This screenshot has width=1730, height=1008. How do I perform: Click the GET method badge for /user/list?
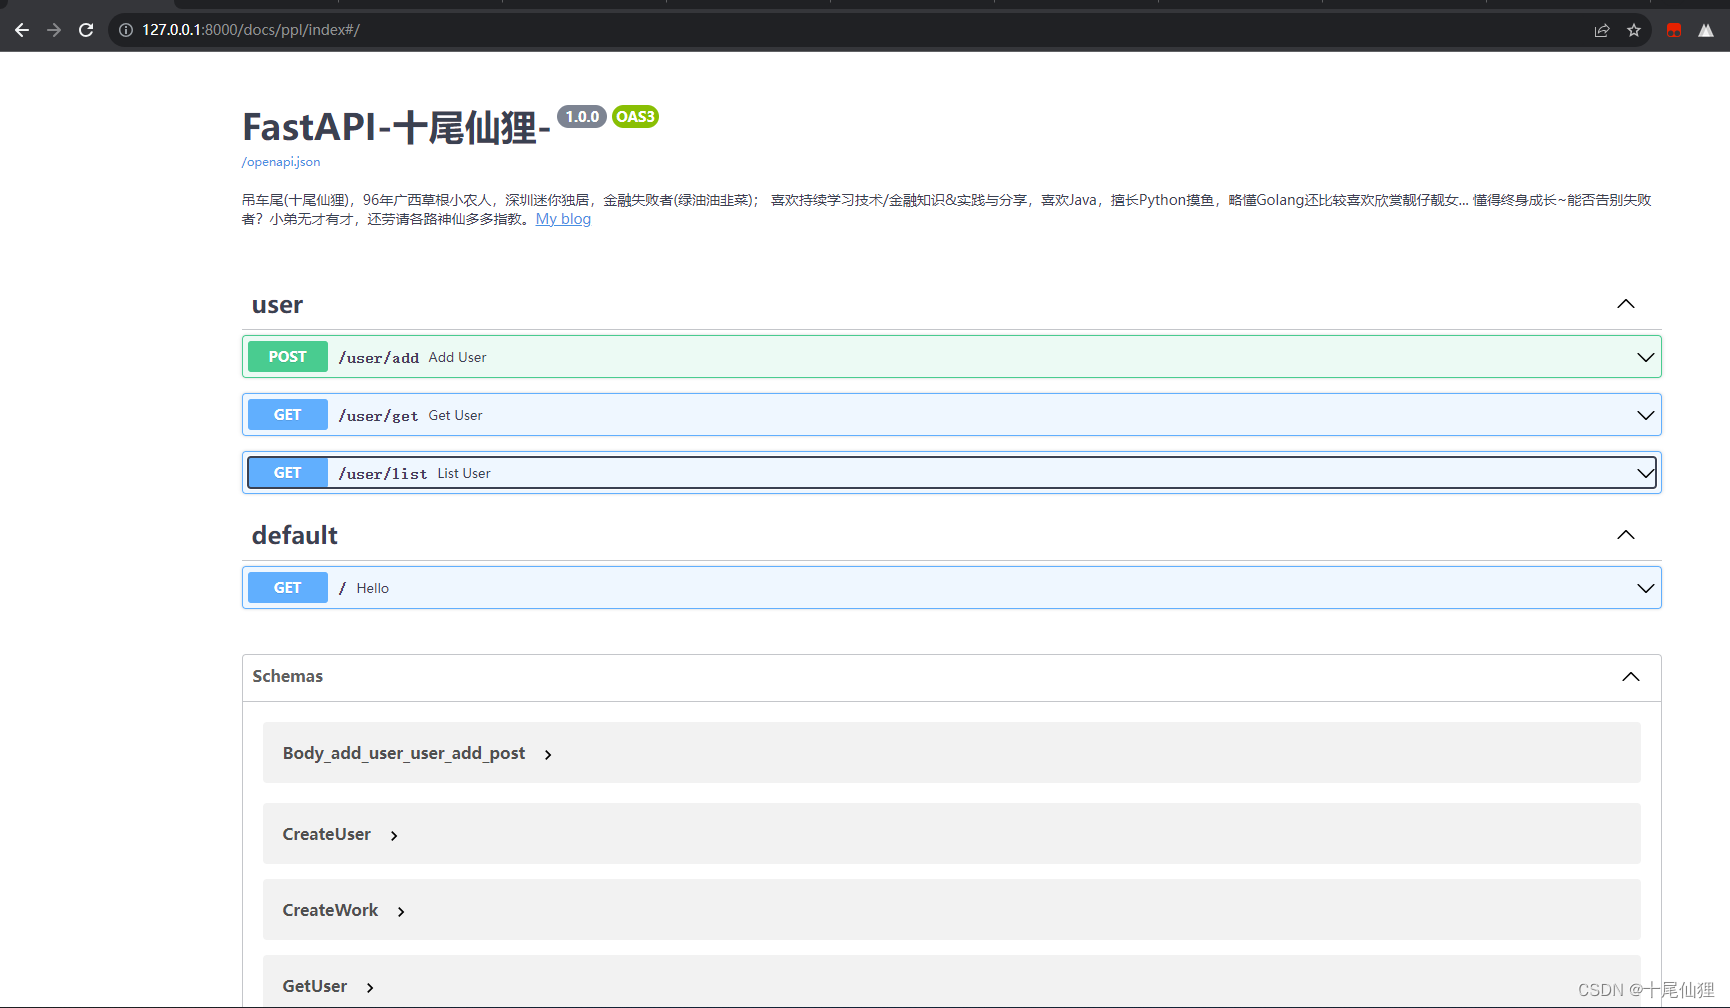coord(288,473)
